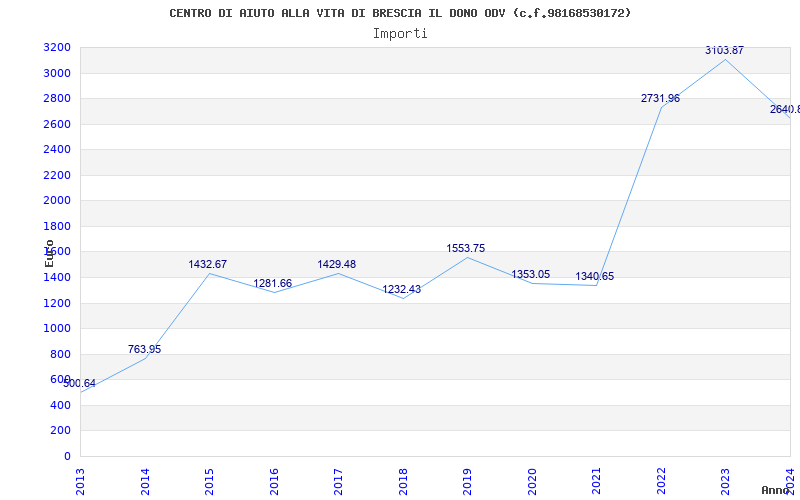Select the 1340.65 data label
The width and height of the screenshot is (800, 500).
tap(595, 277)
